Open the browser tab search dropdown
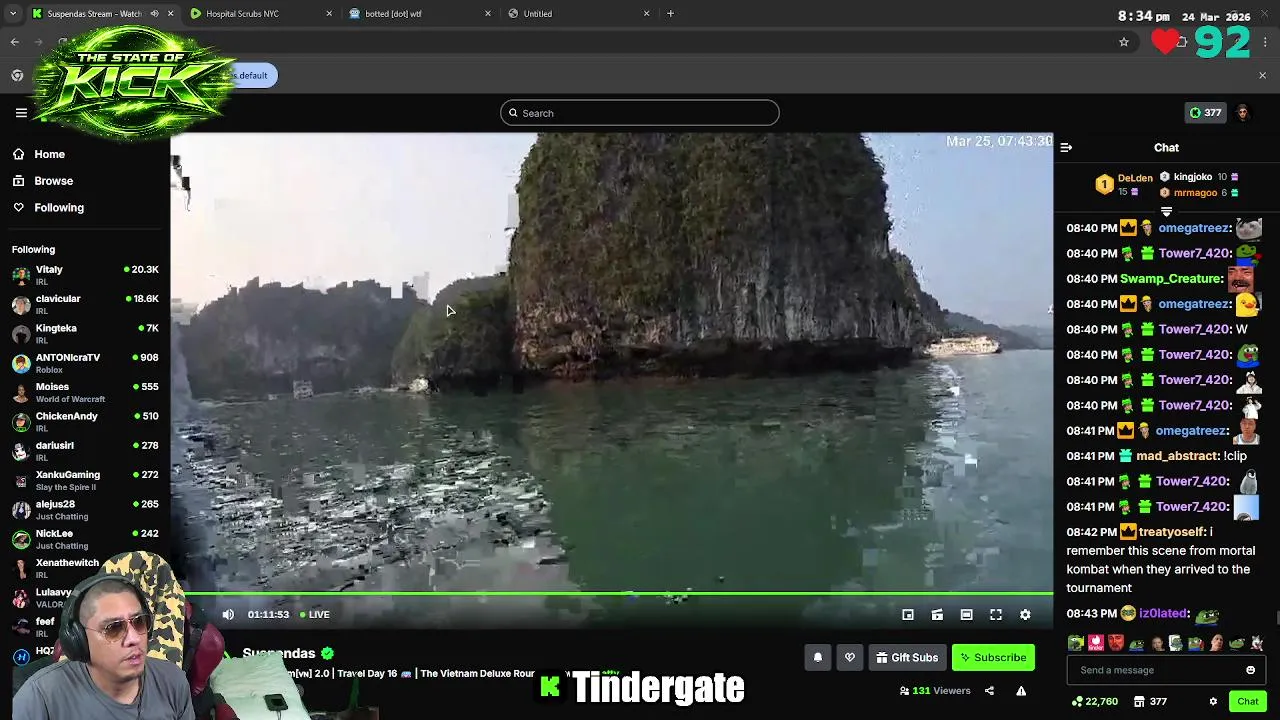This screenshot has width=1280, height=720. click(x=13, y=13)
